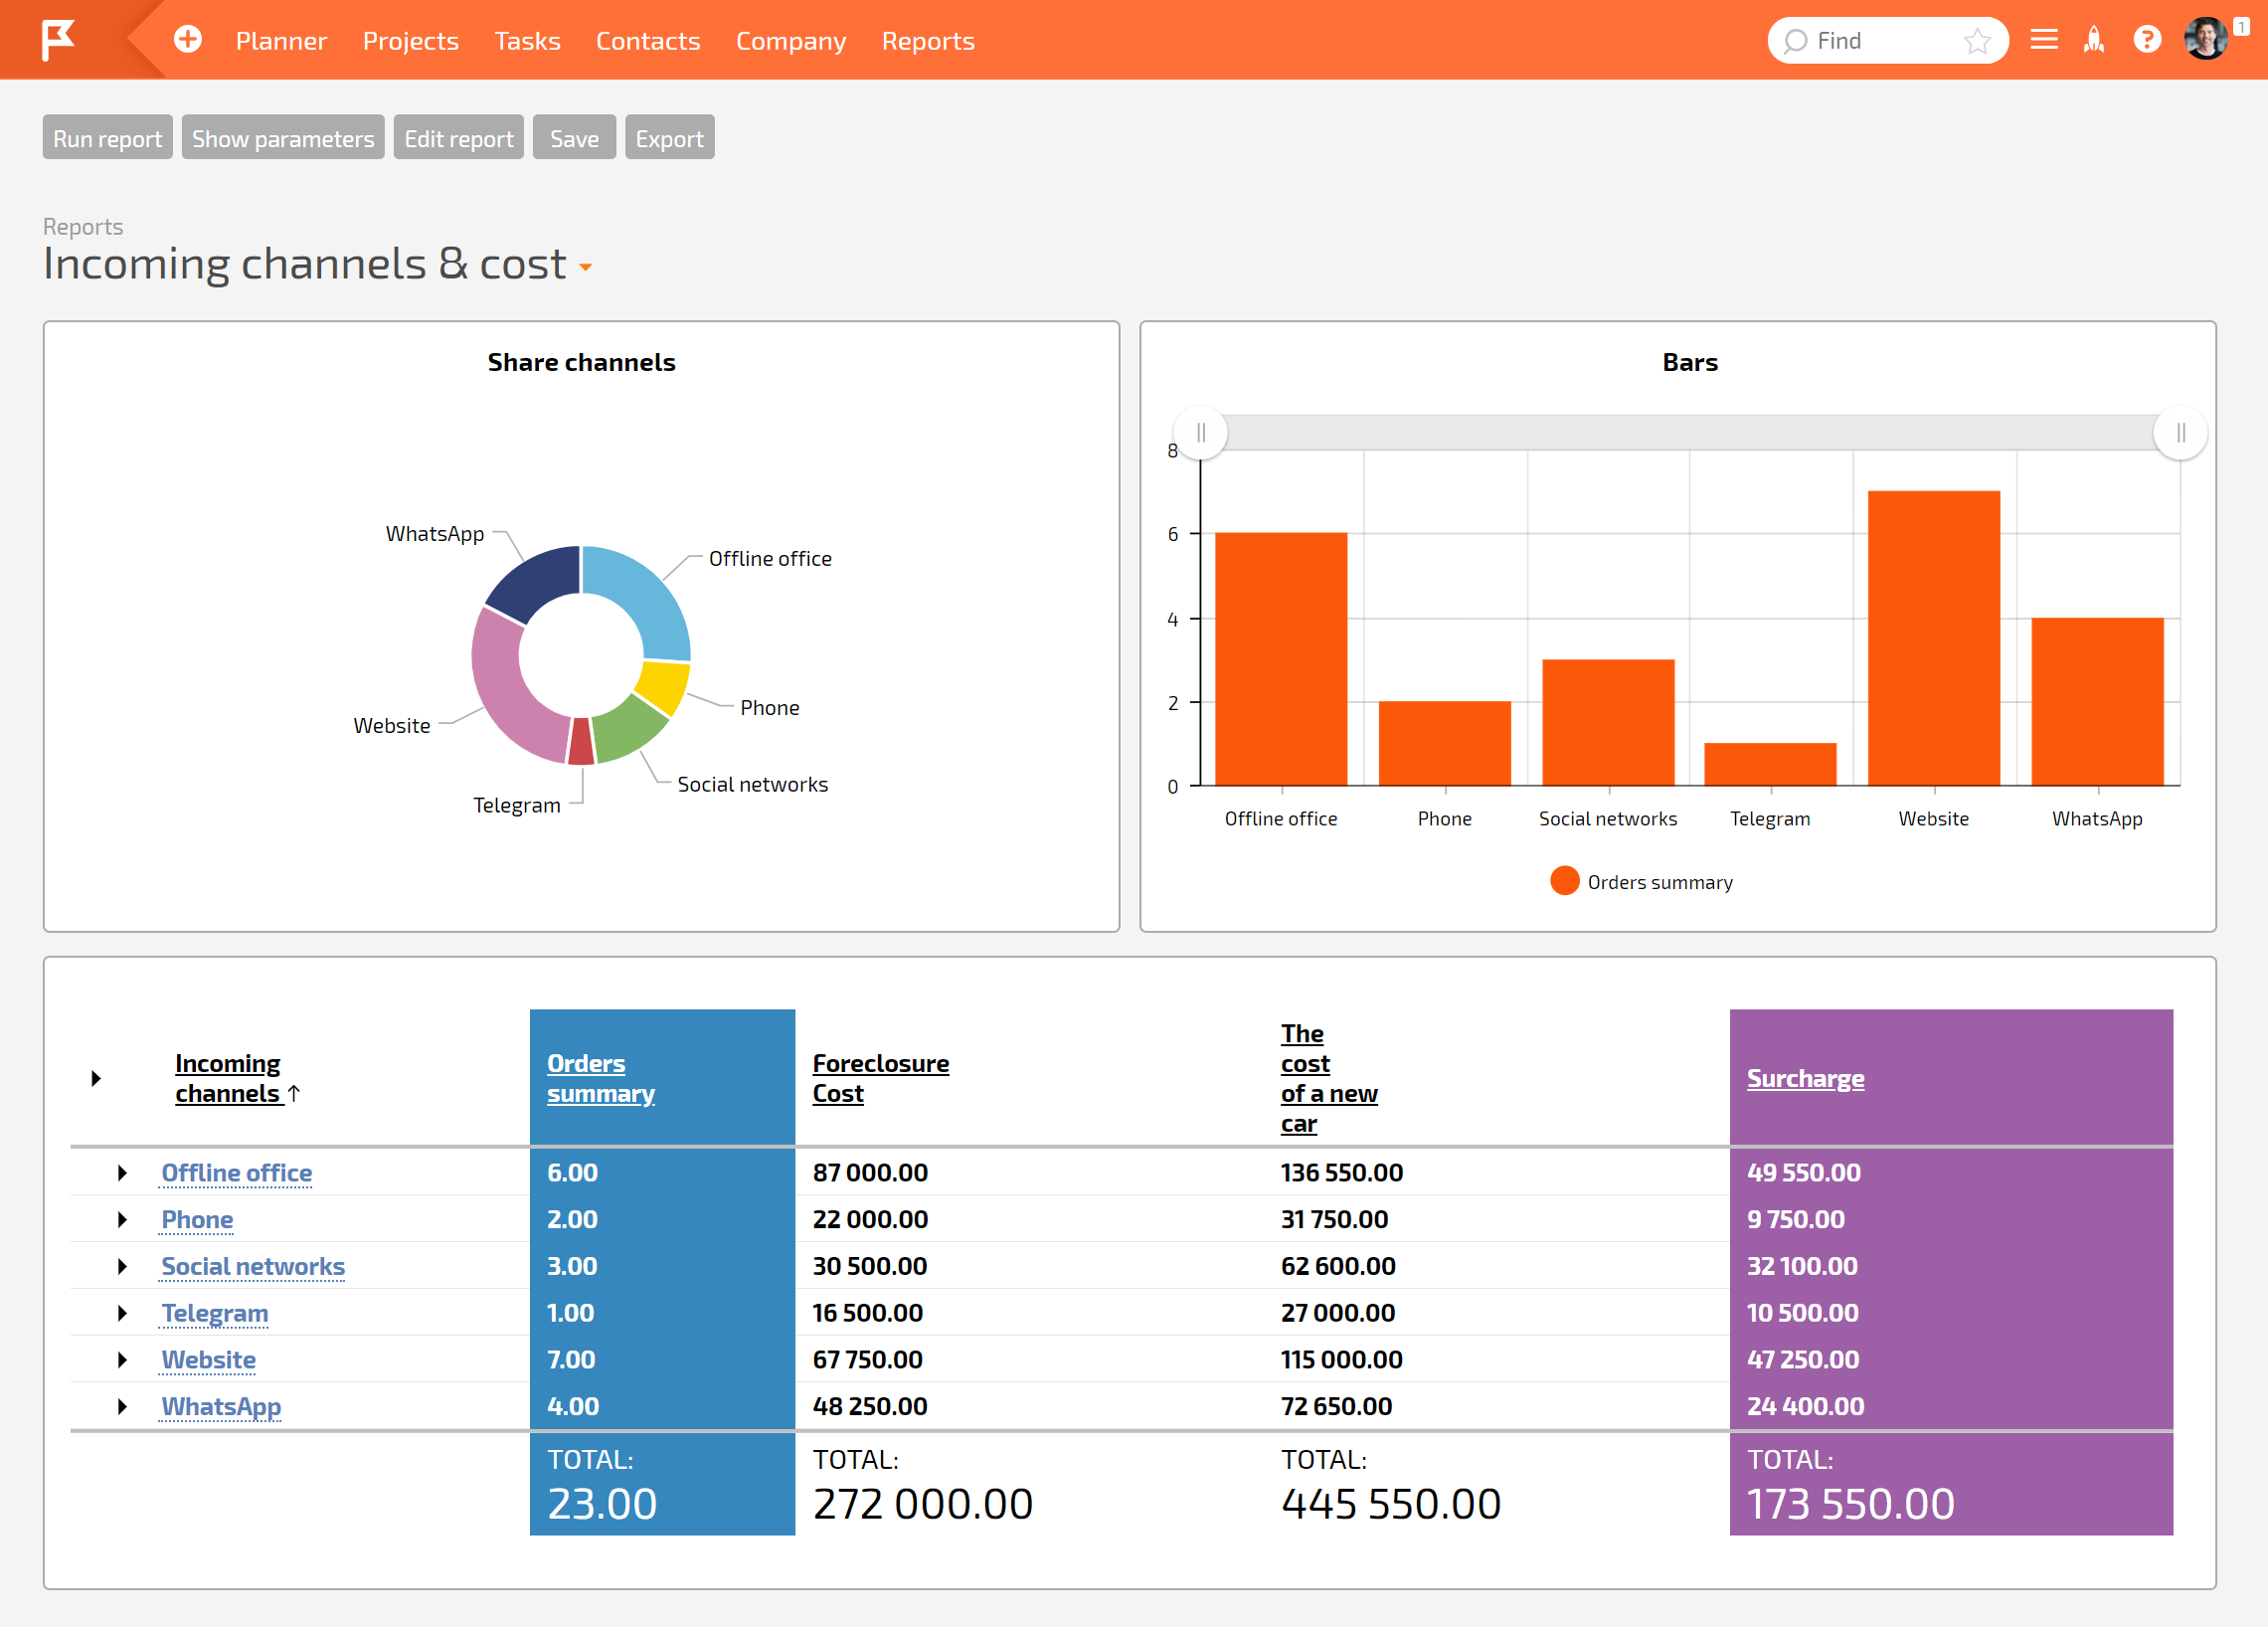
Task: Open the Offline office link
Action: 237,1172
